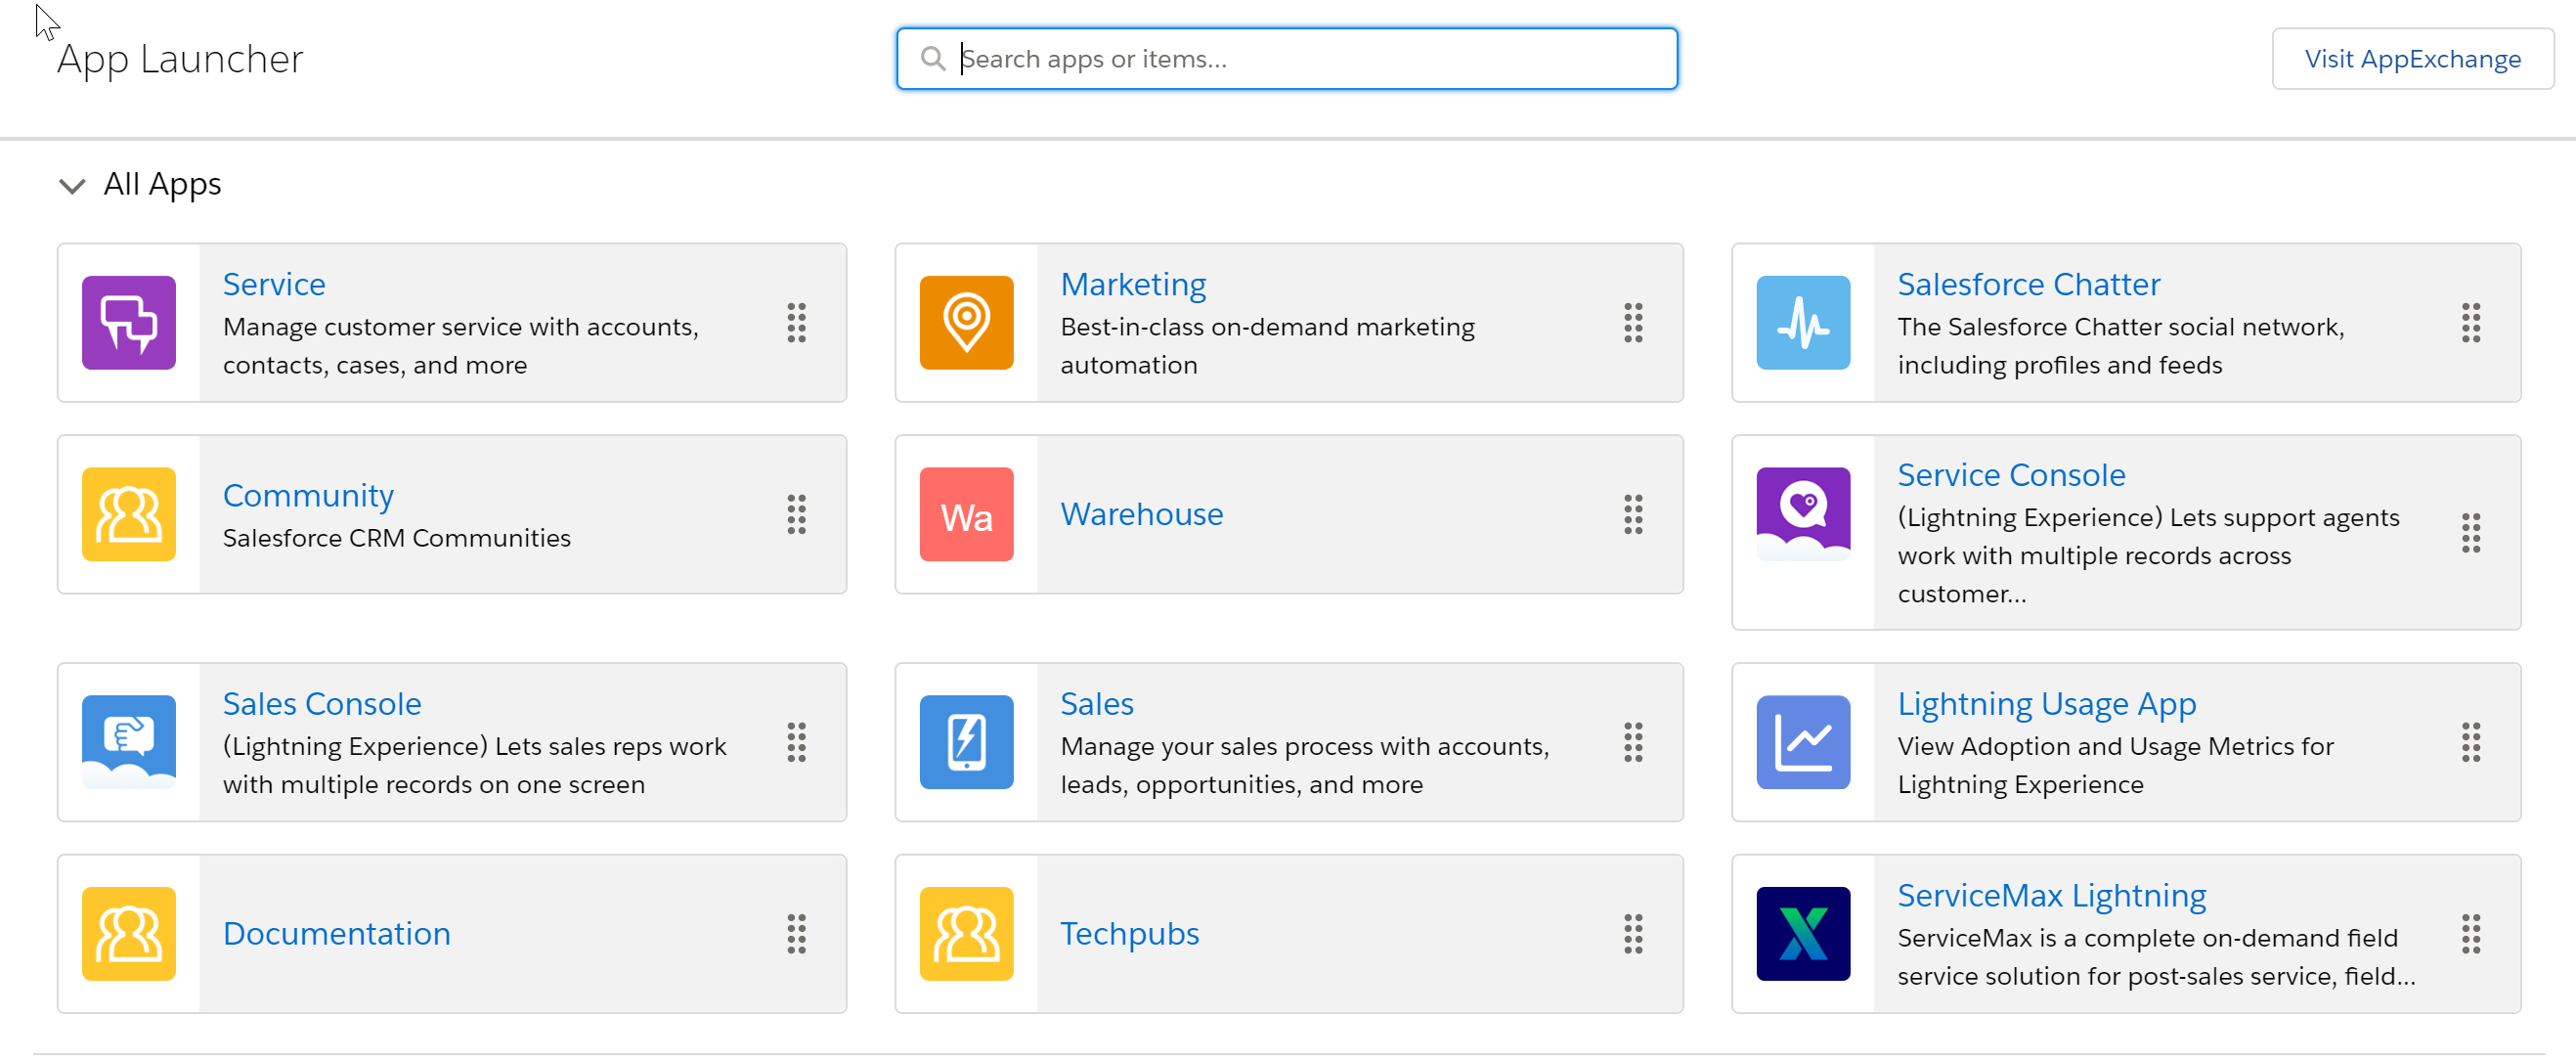Screen dimensions: 2576x1061
Task: Click the App Launcher title text
Action: click(180, 60)
